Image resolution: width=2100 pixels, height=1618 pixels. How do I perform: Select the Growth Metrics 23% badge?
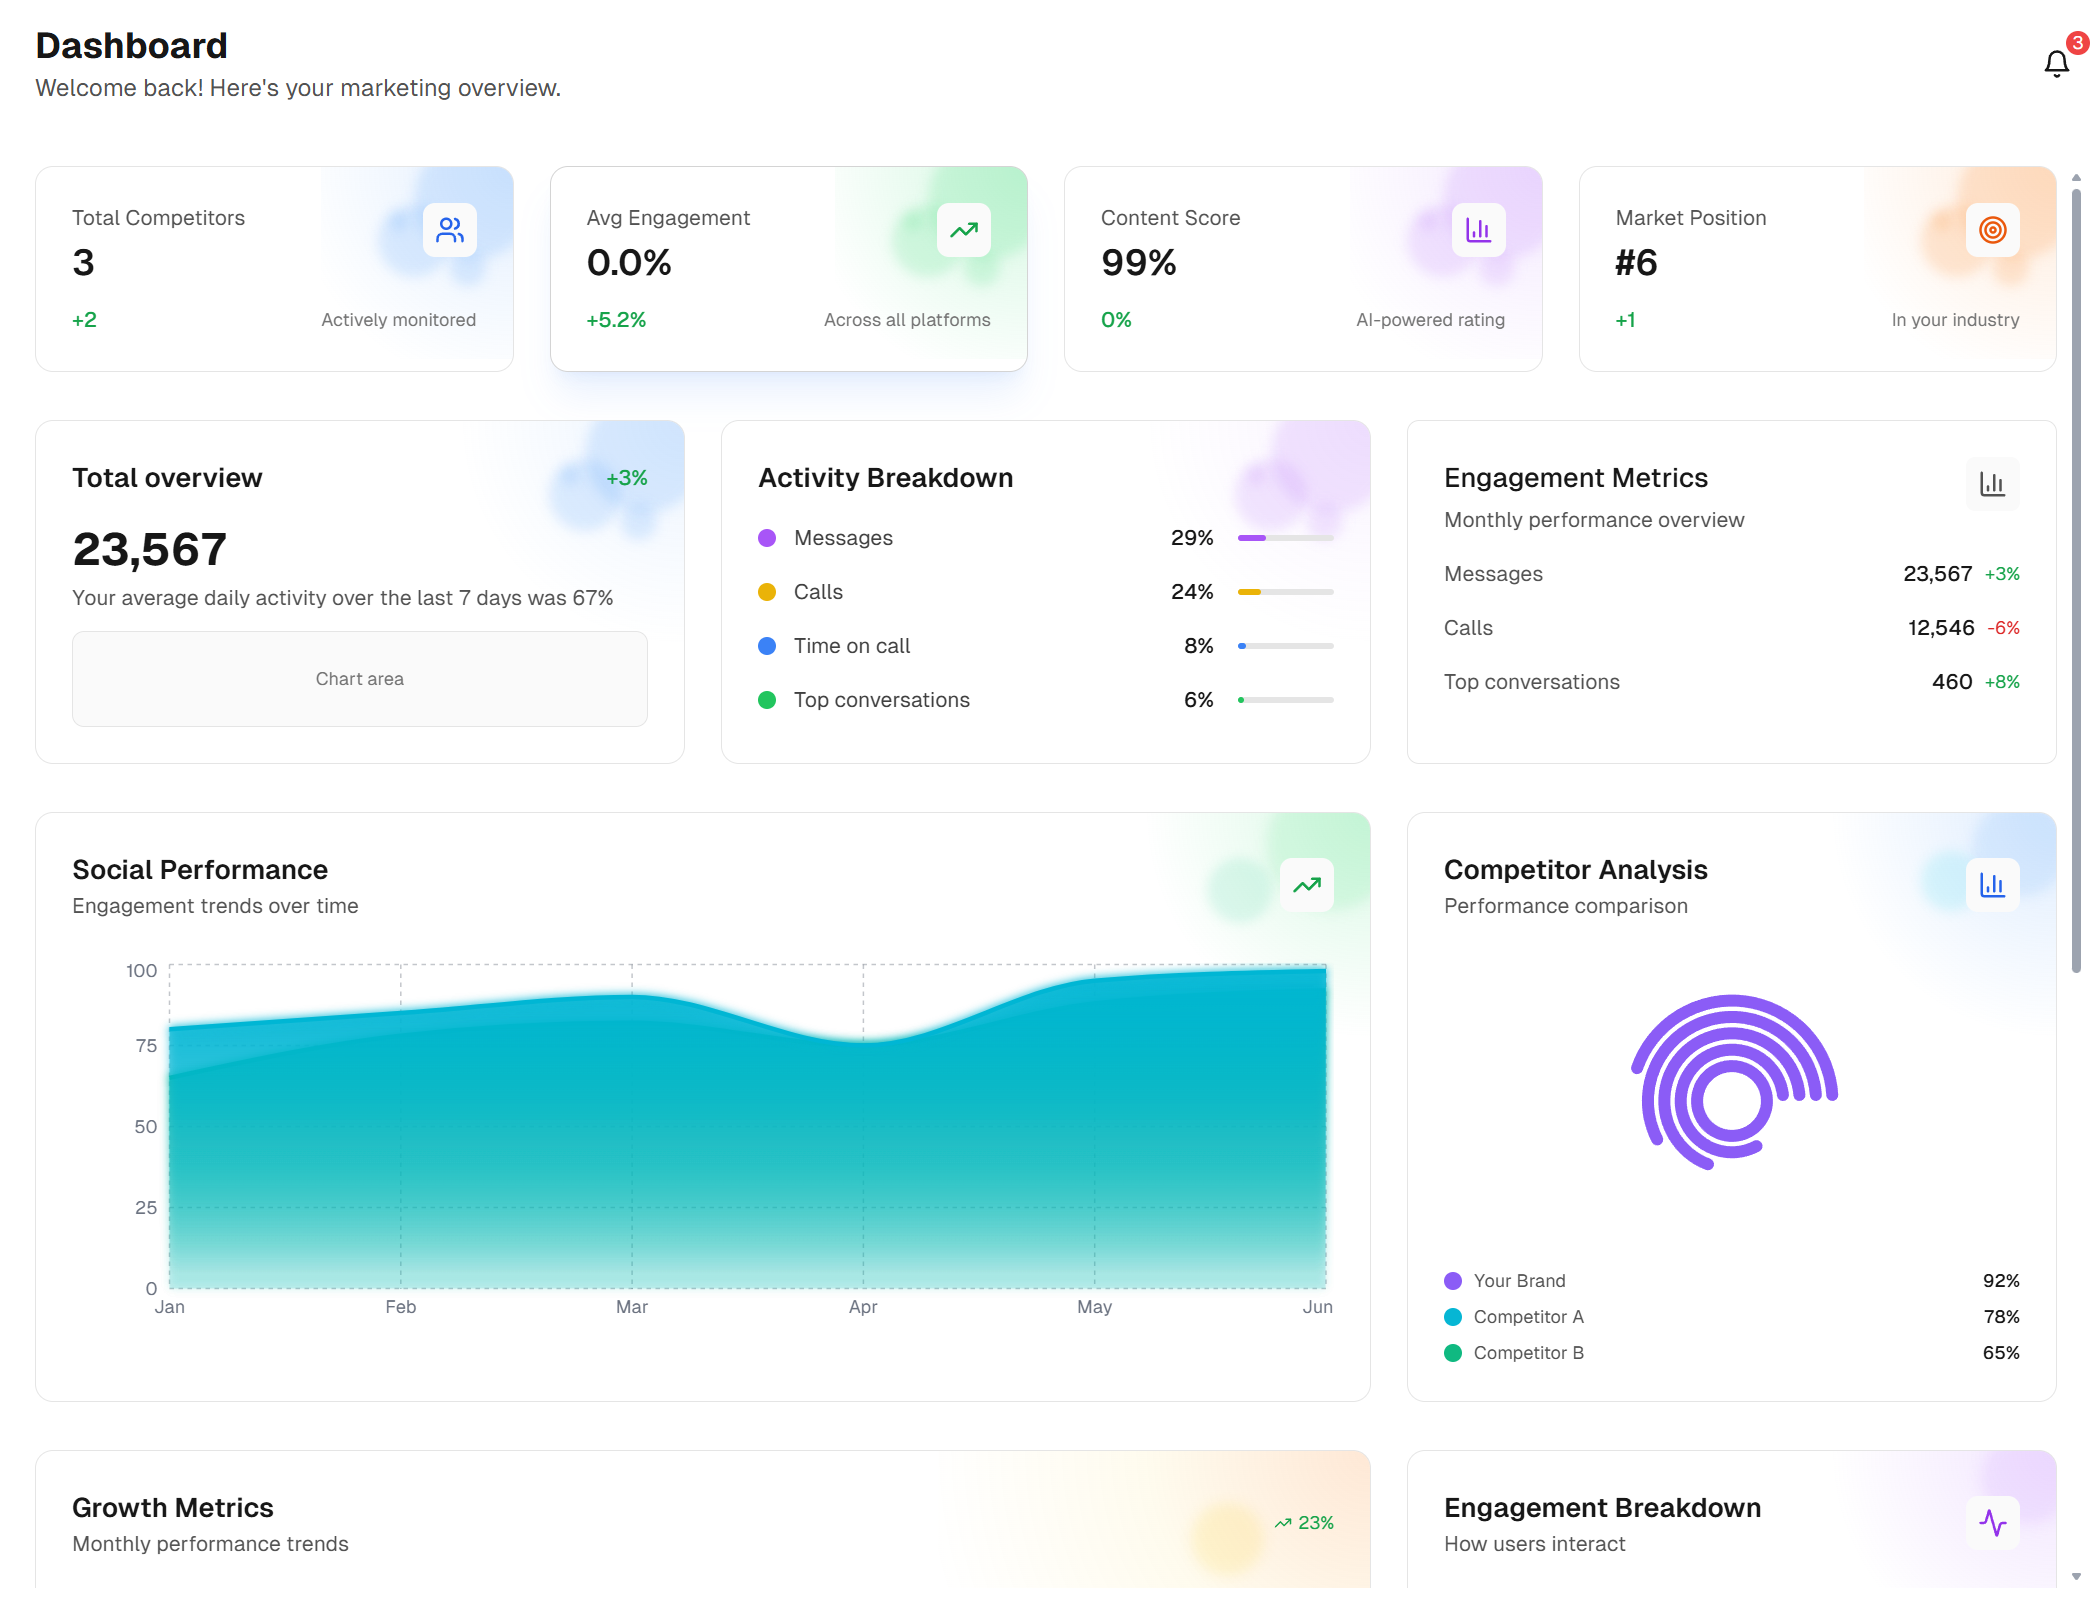coord(1305,1522)
